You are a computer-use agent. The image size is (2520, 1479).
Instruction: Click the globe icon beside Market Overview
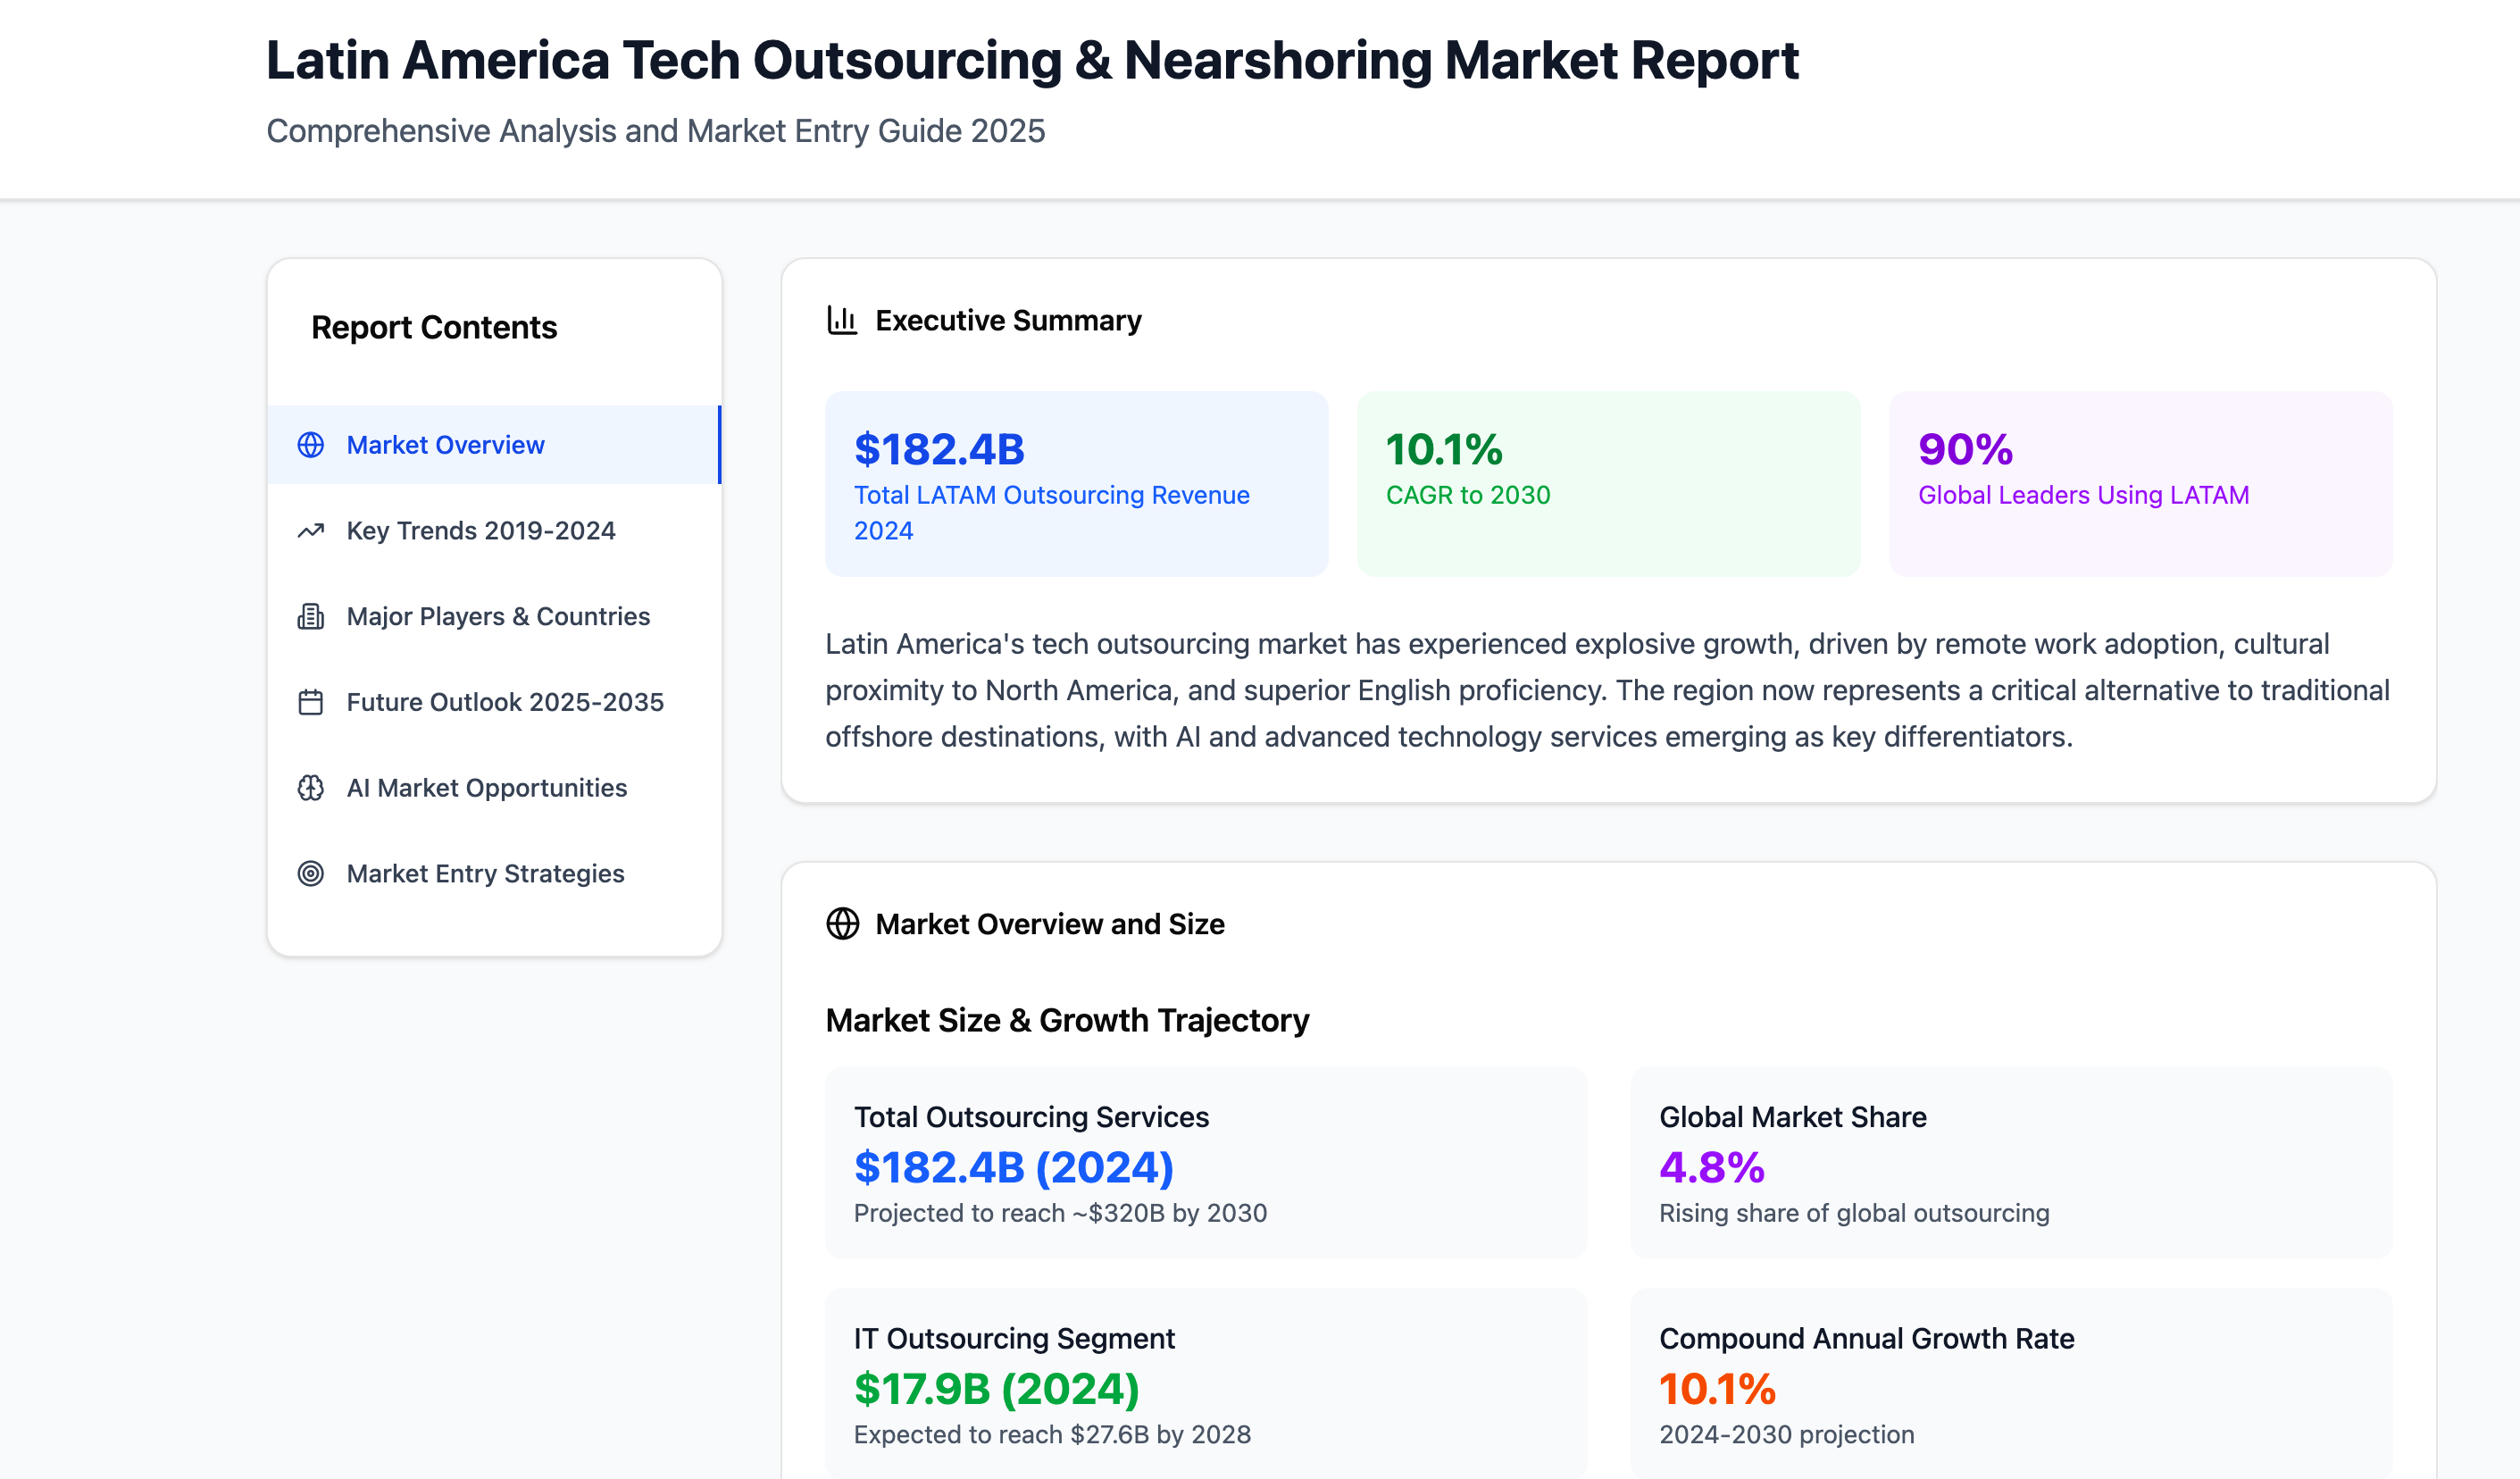pyautogui.click(x=311, y=445)
